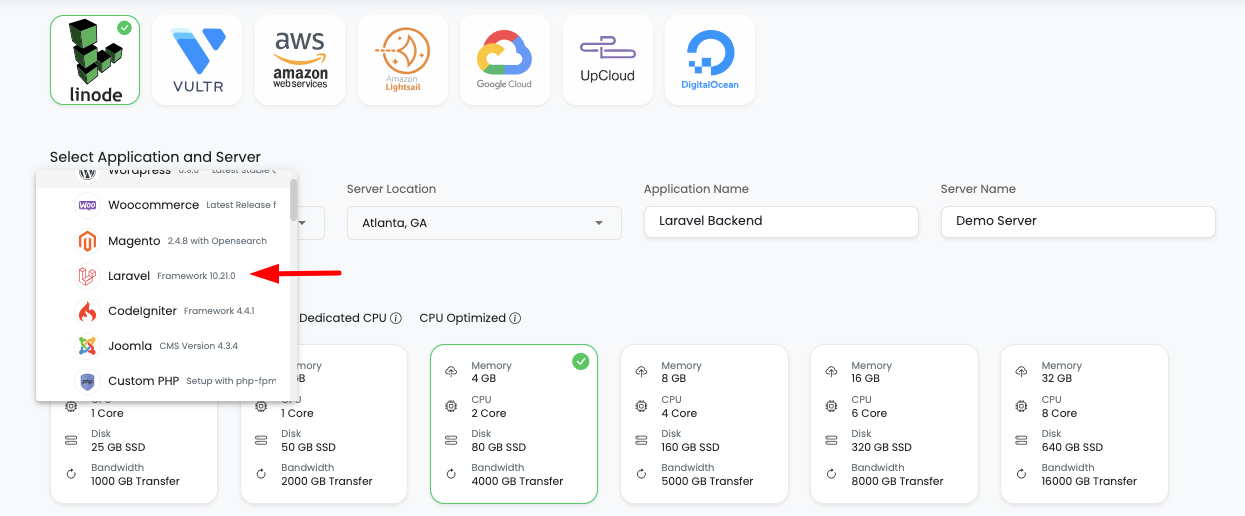Click memory icon on 32 GB plan
The height and width of the screenshot is (516, 1245).
pos(1021,372)
